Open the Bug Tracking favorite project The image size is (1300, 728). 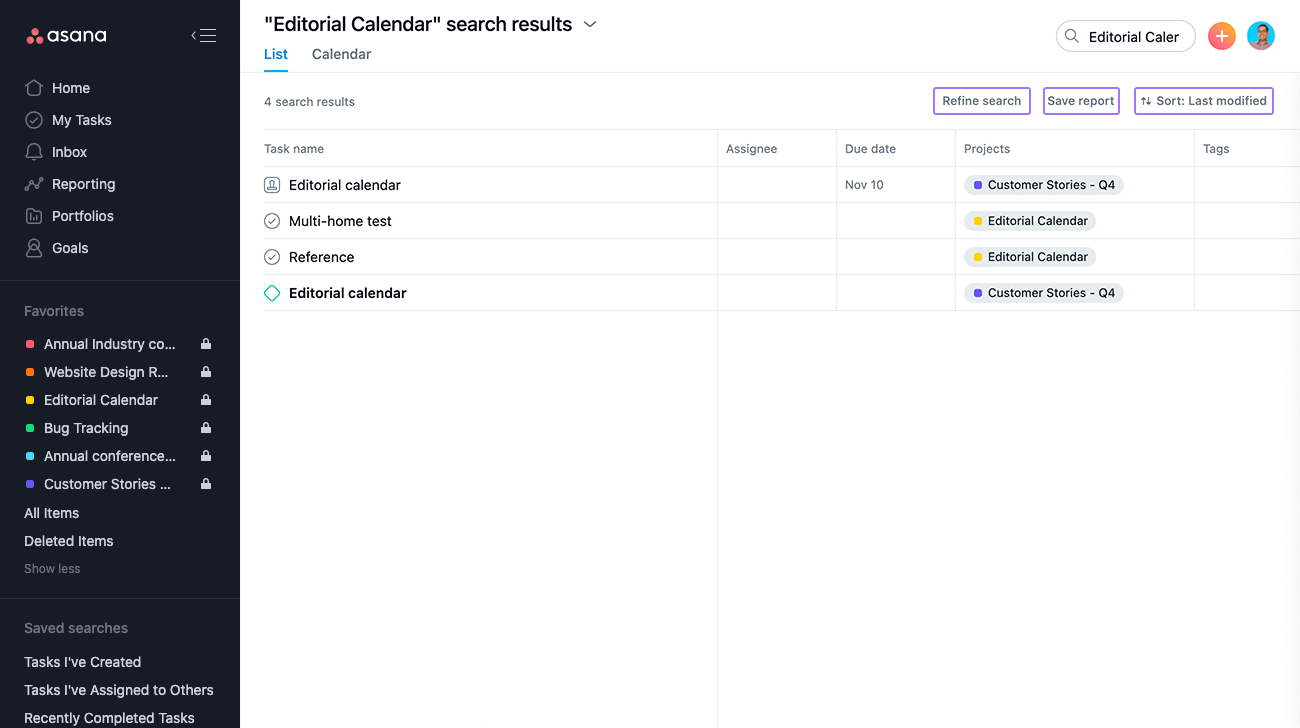[86, 428]
